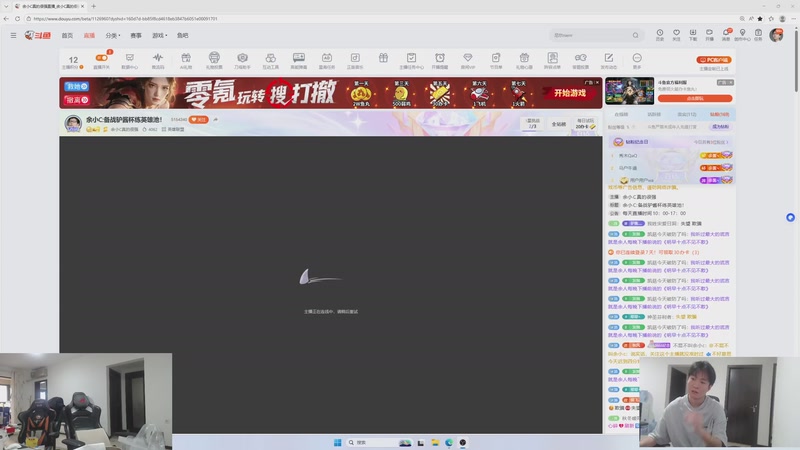Open 赛事 in top navigation

click(136, 36)
